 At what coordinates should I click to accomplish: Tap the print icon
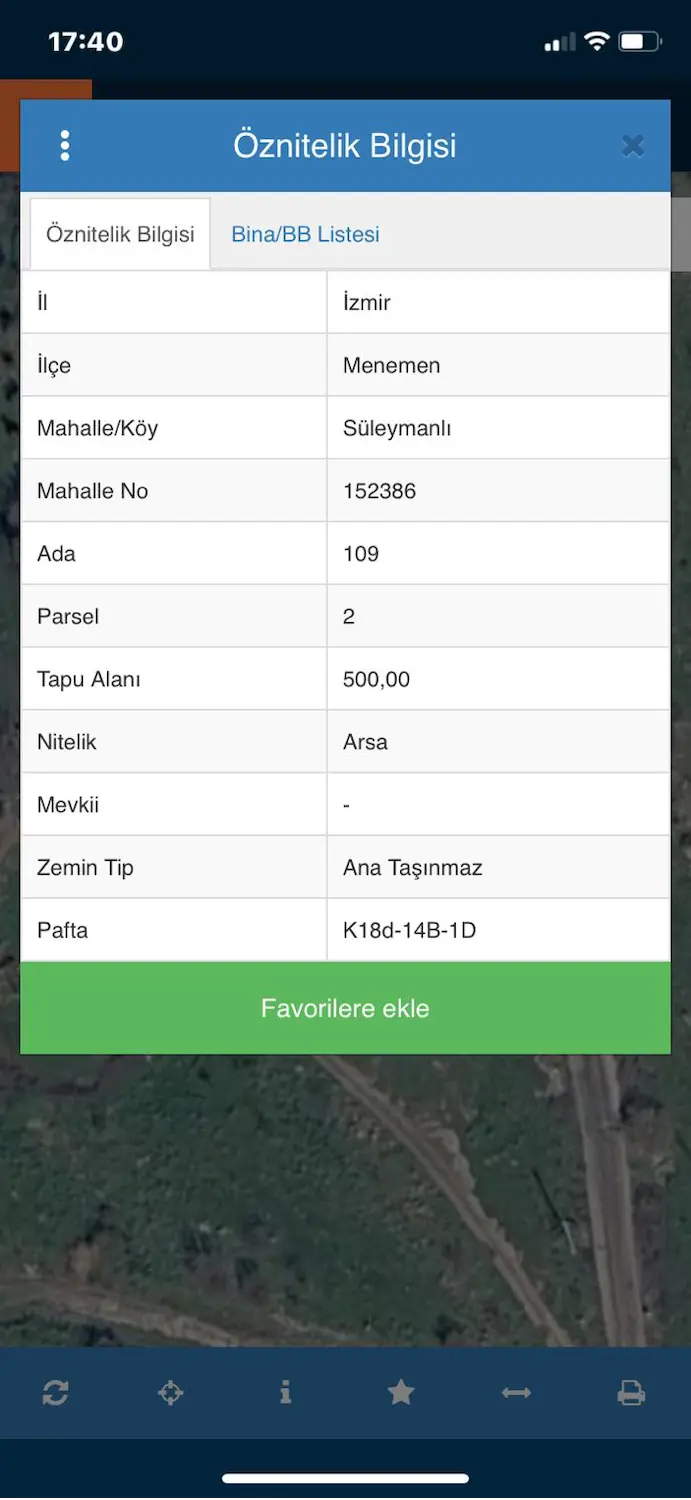631,1392
